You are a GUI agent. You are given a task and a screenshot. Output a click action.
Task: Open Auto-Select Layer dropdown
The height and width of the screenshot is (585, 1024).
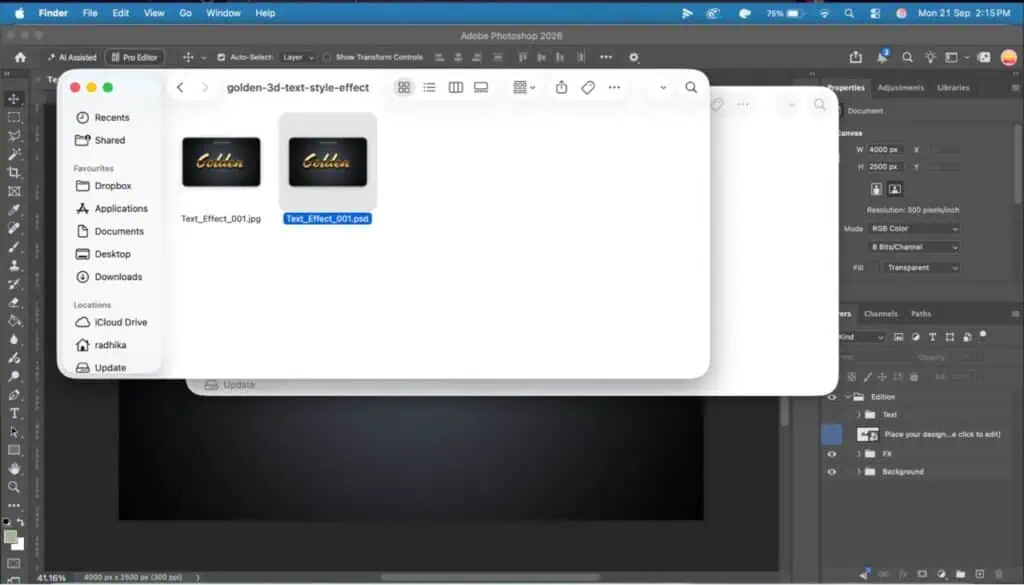(298, 57)
